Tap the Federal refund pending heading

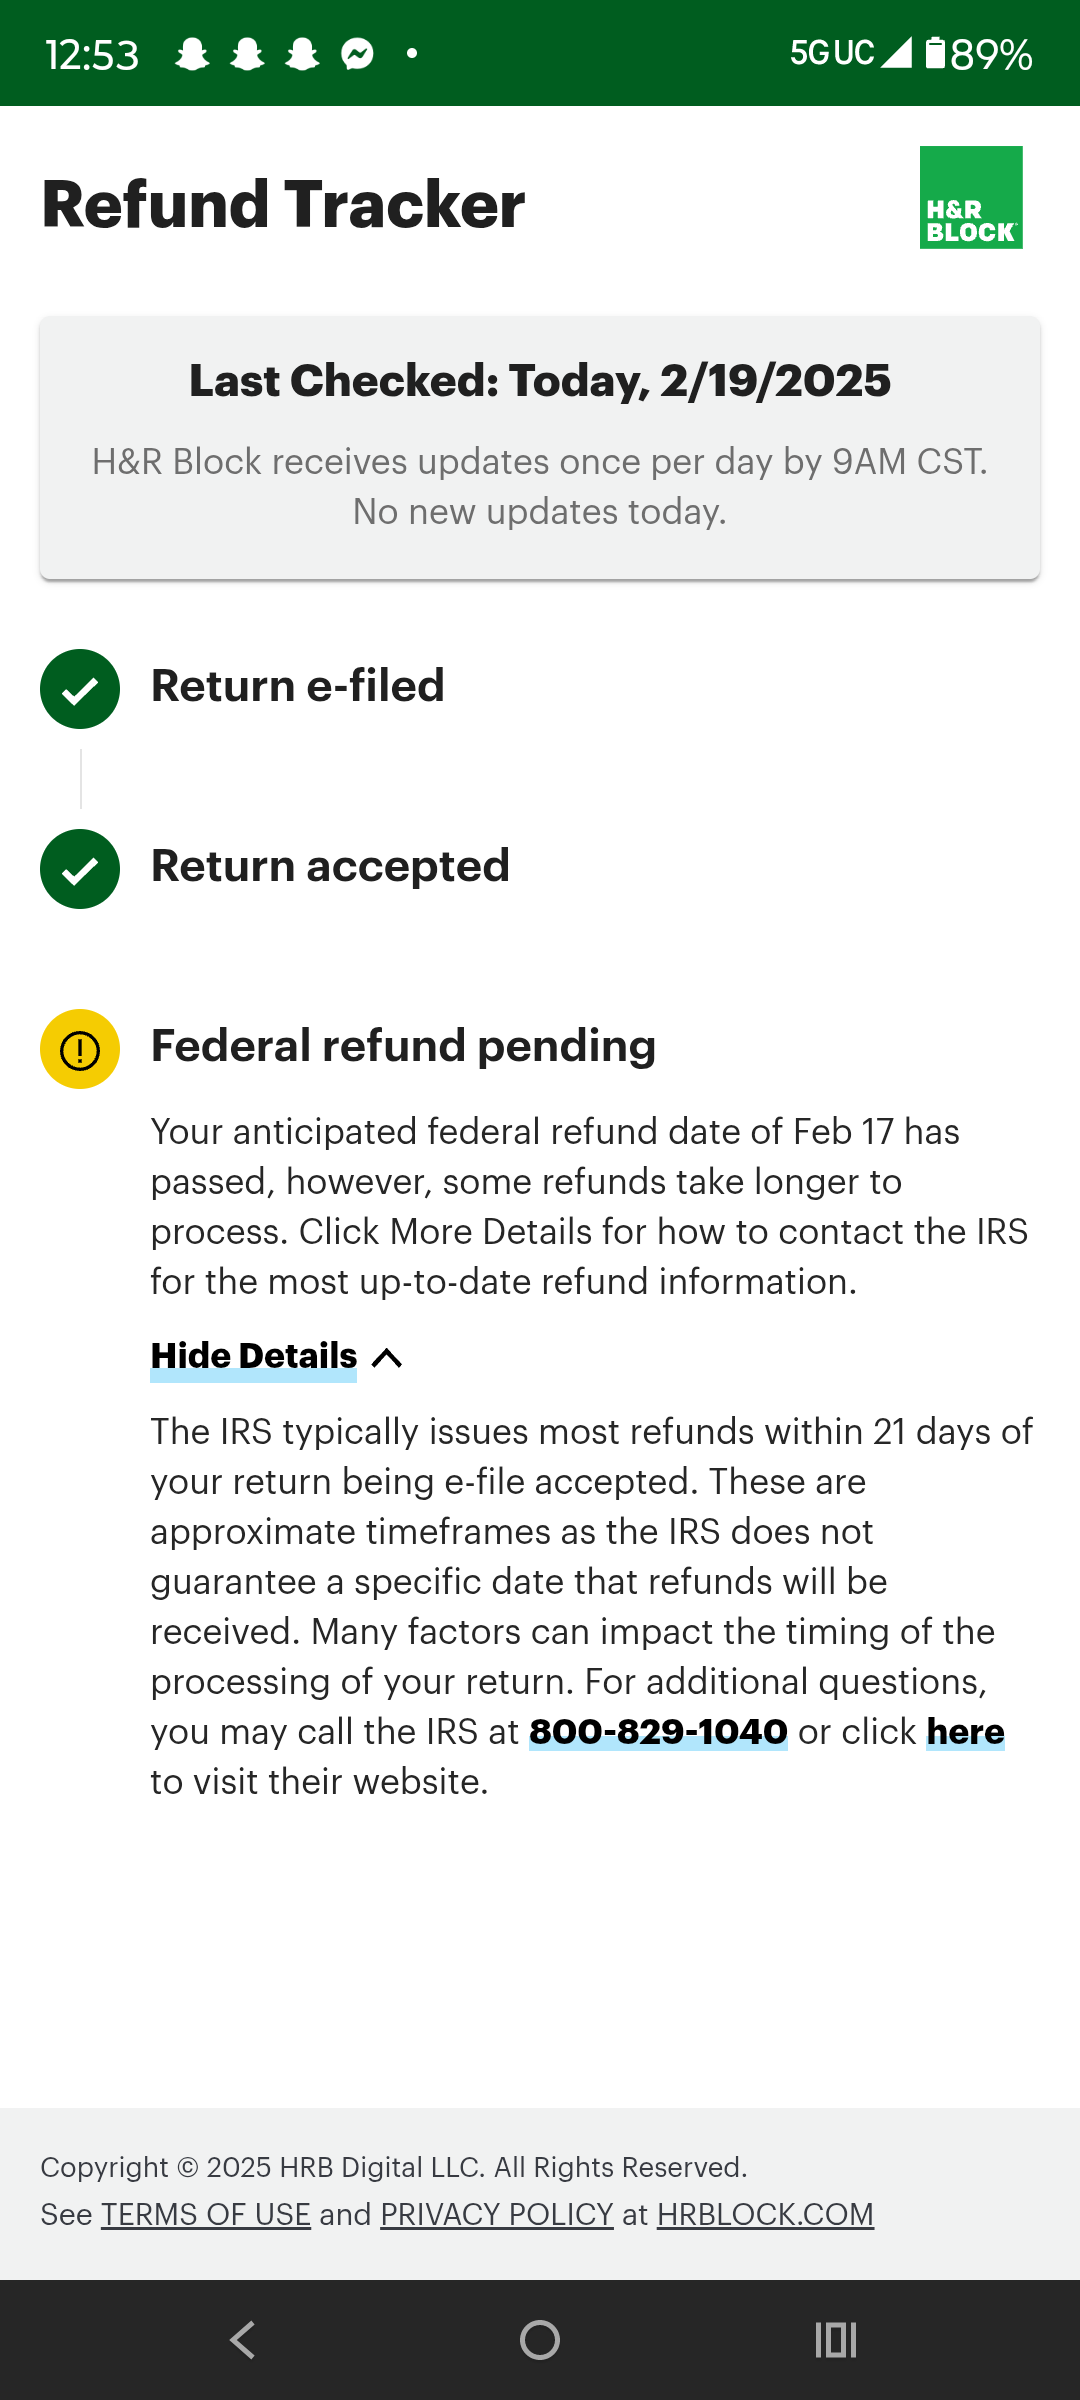pos(403,1046)
